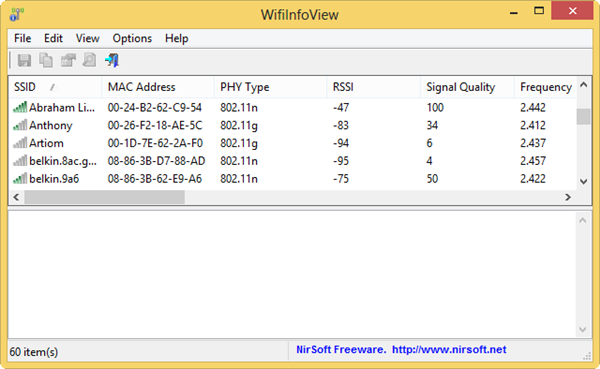Screen dimensions: 600x369
Task: Click the WifiInfoView app icon in title bar
Action: (x=17, y=15)
